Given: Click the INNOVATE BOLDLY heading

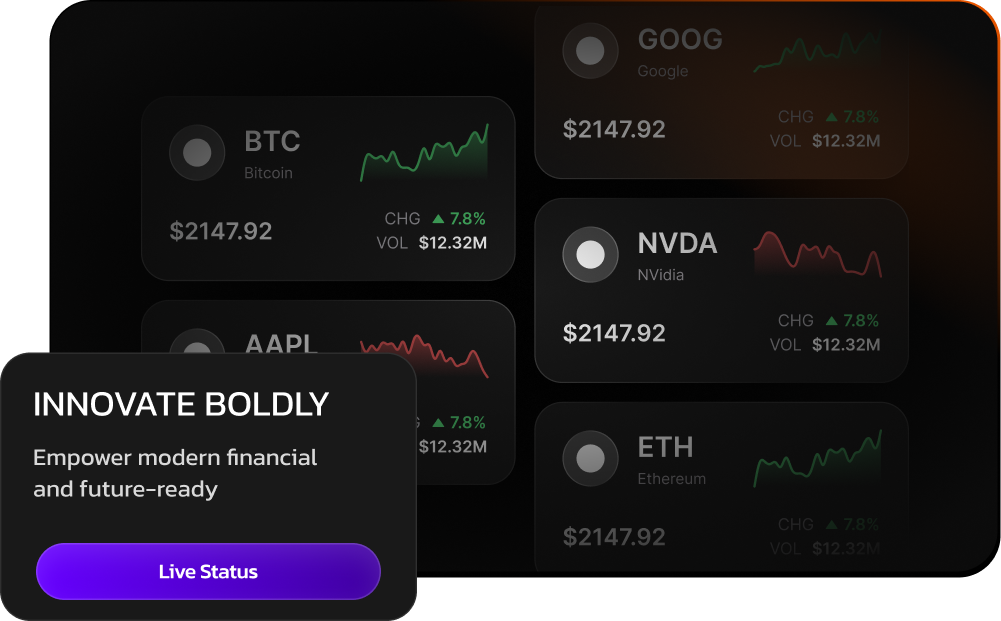Looking at the screenshot, I should click(181, 405).
